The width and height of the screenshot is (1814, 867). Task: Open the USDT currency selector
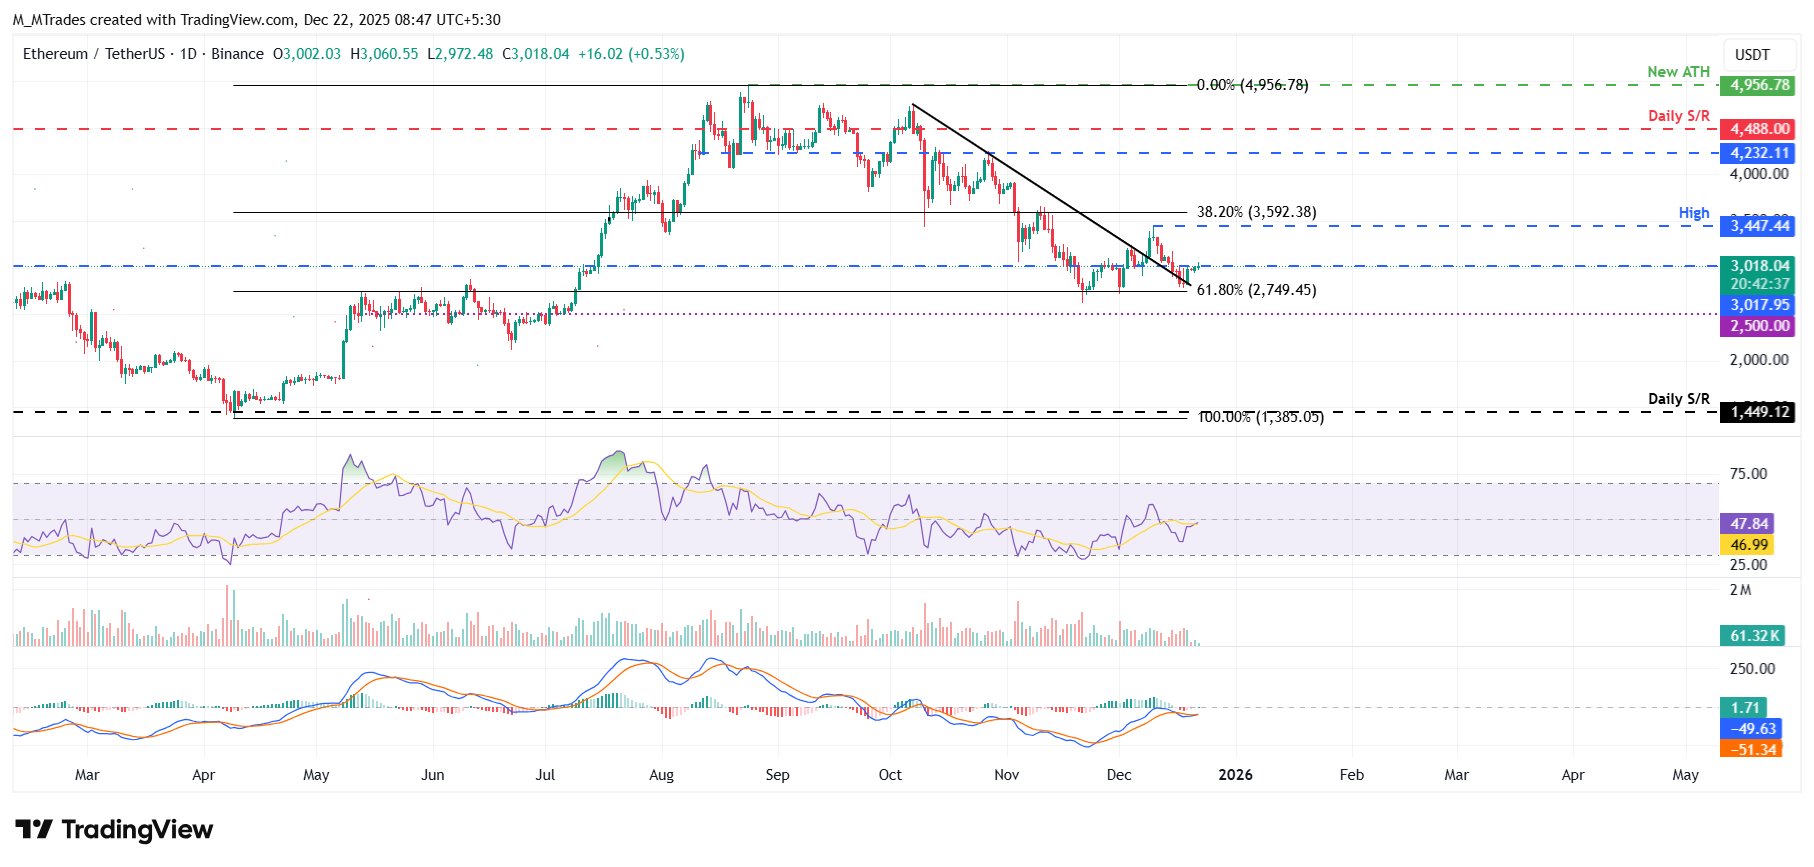click(x=1751, y=55)
